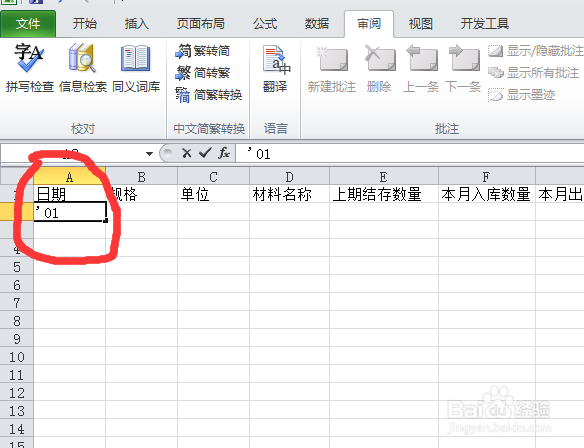Go to previous comment 上一条
Viewport: 584px width, 448px height.
[421, 69]
